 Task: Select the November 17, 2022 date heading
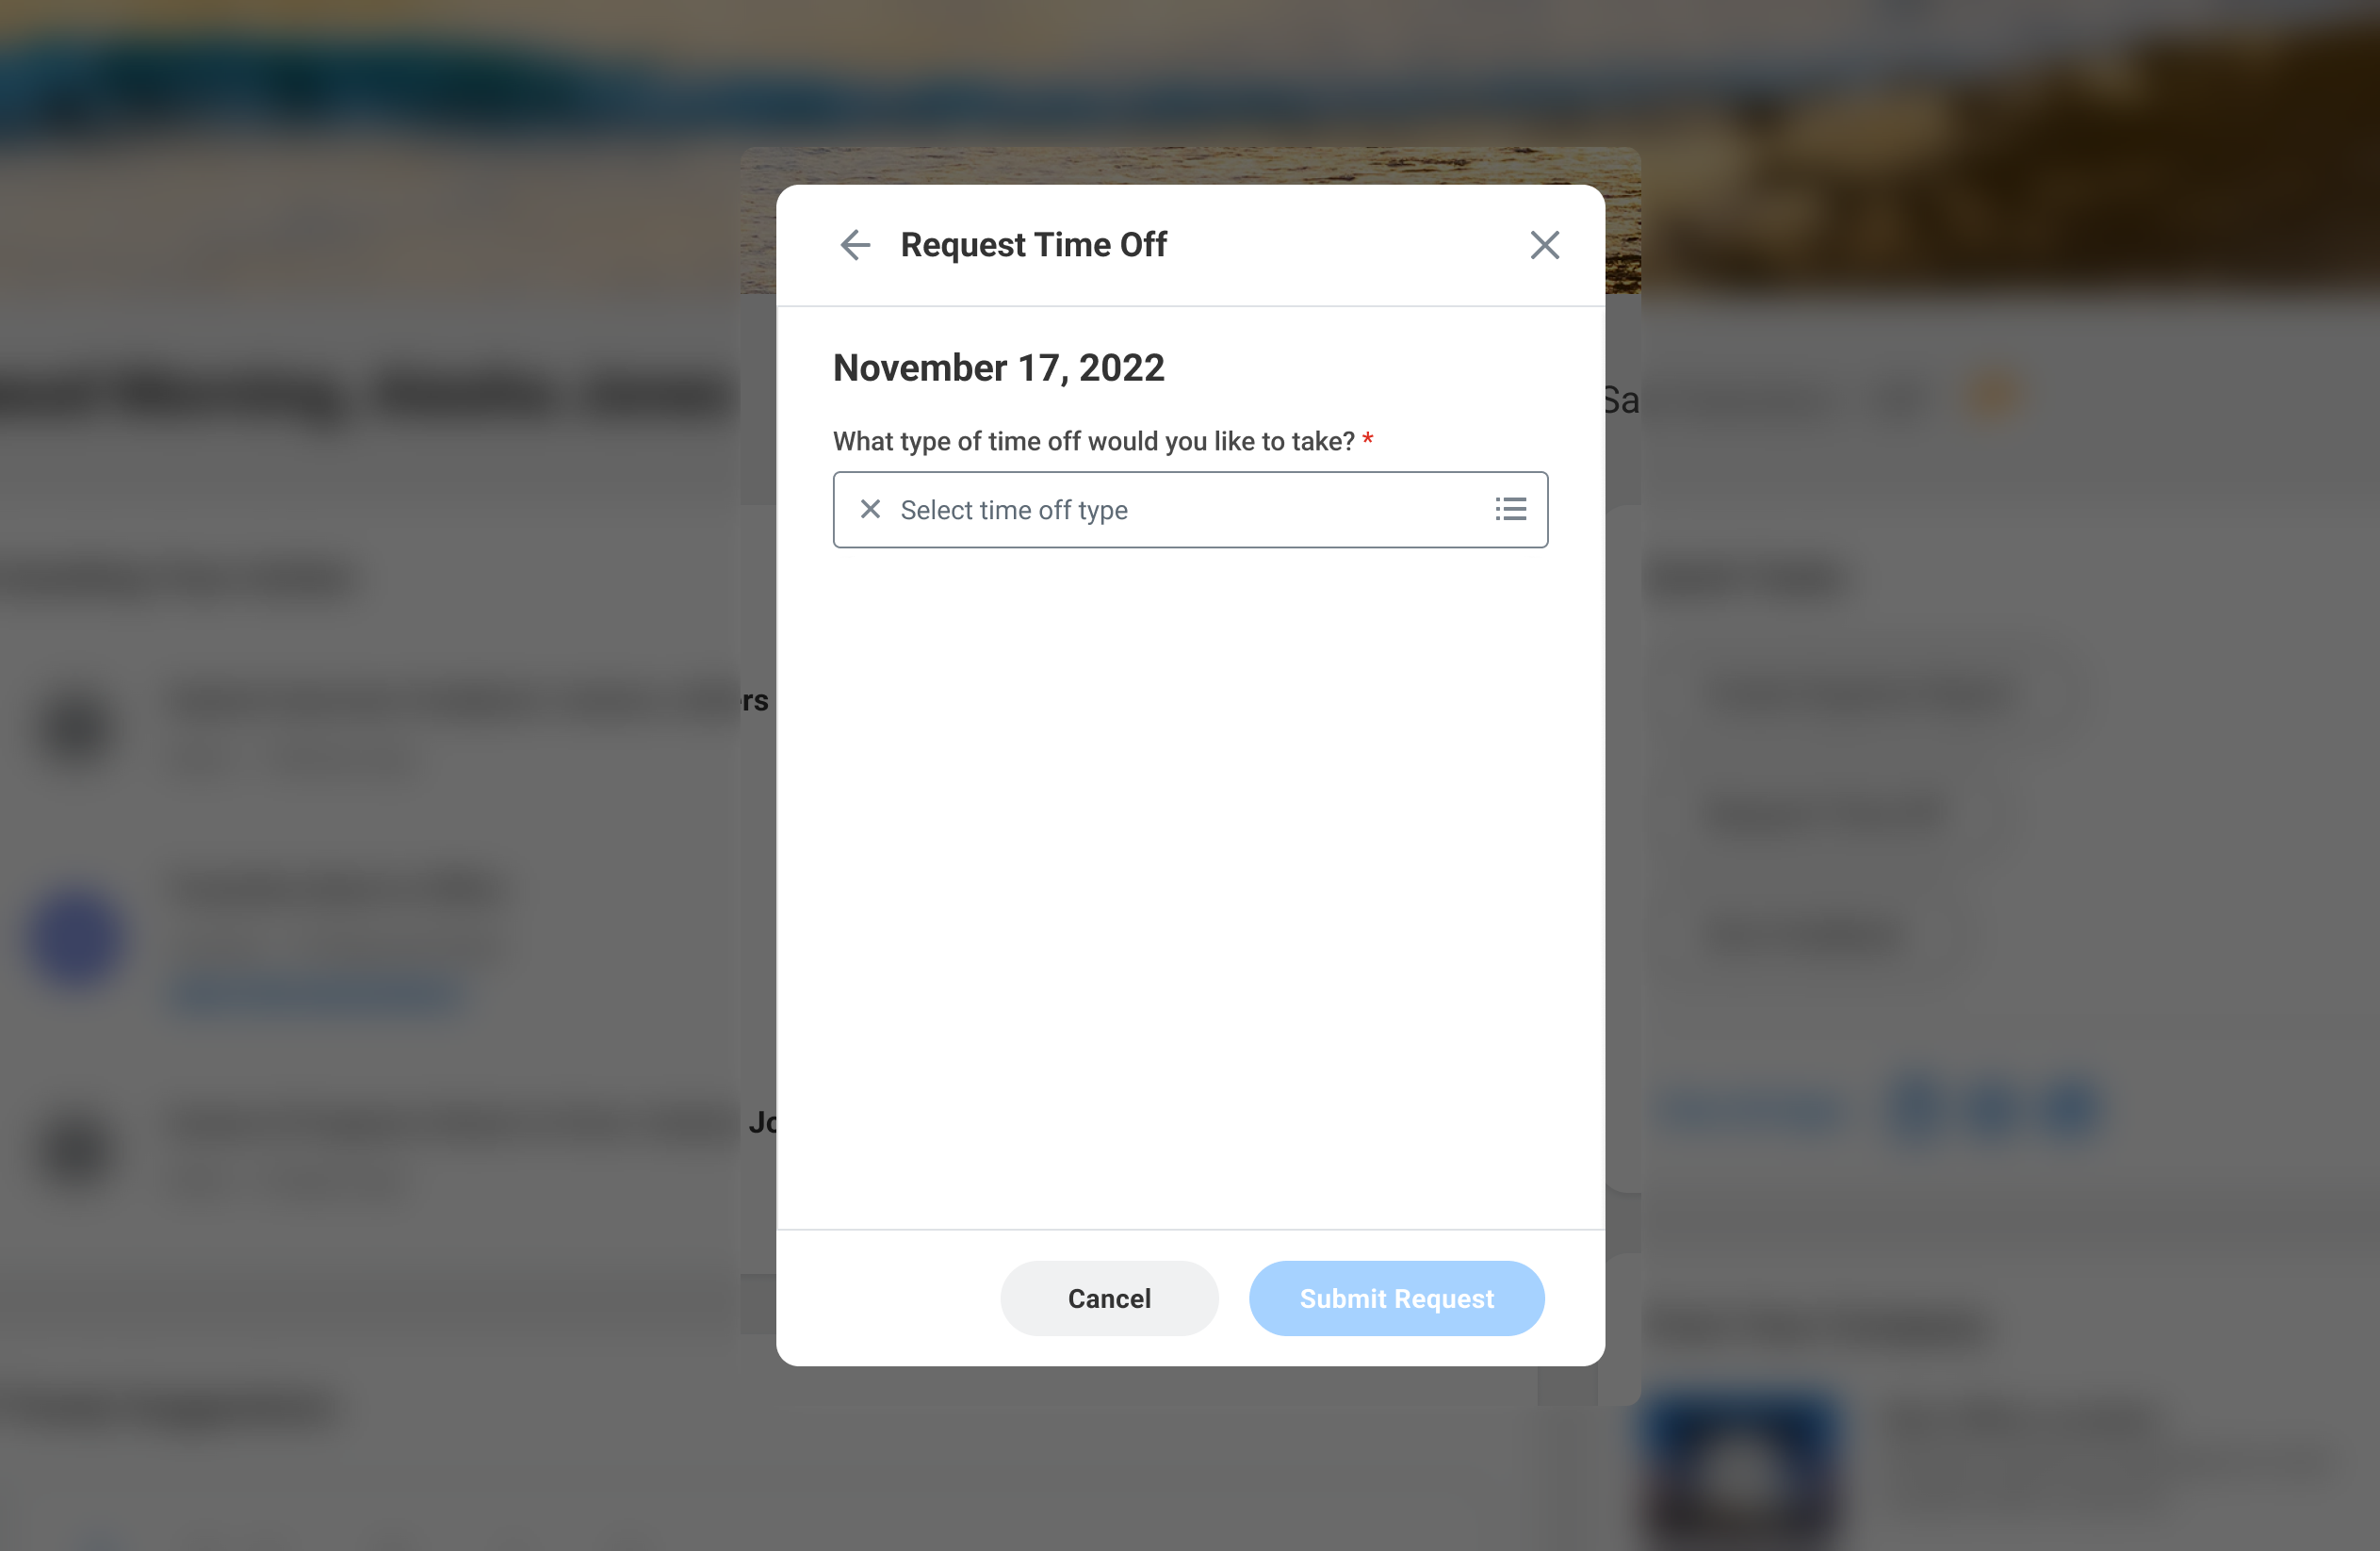tap(998, 368)
